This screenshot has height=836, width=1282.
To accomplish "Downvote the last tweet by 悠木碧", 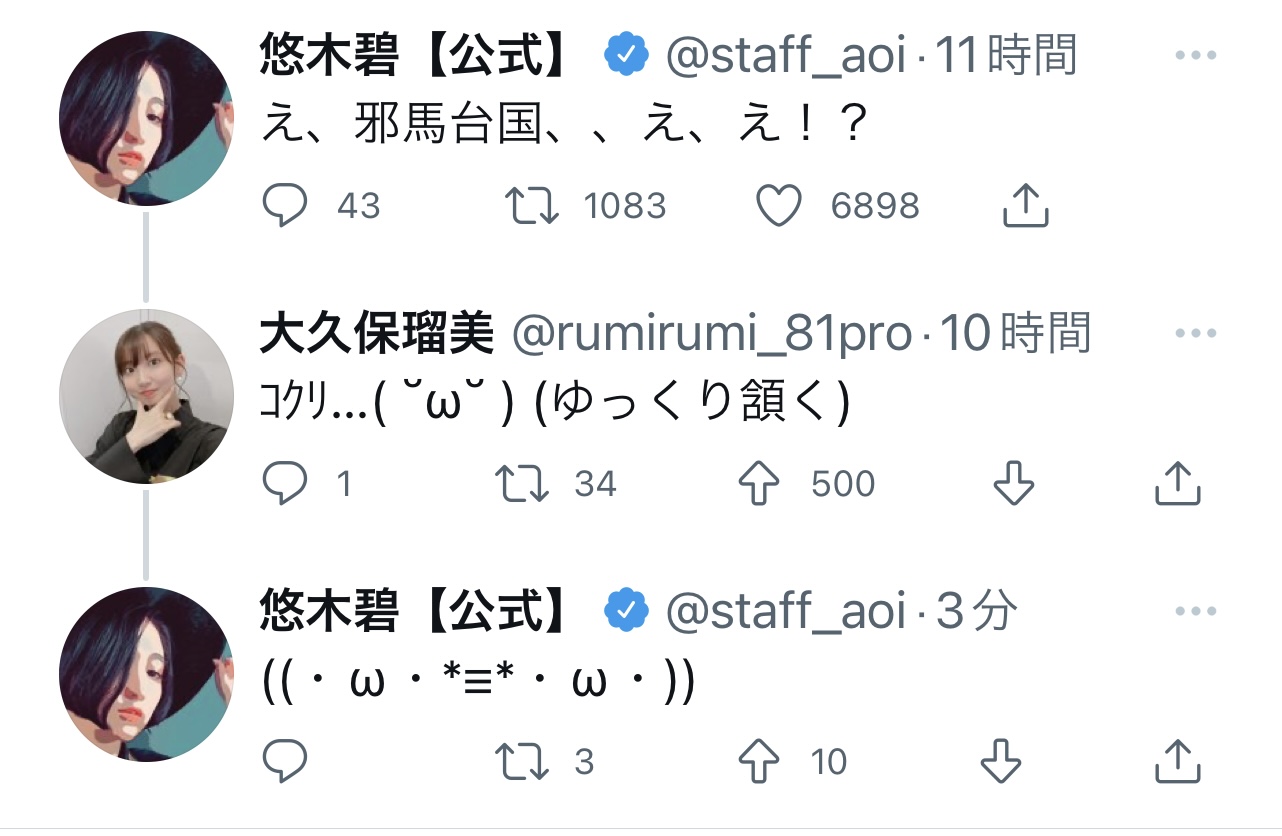I will (x=1000, y=763).
